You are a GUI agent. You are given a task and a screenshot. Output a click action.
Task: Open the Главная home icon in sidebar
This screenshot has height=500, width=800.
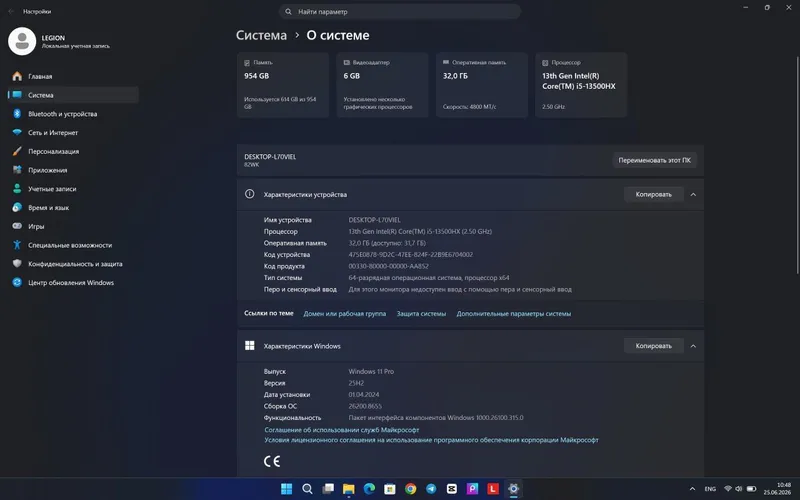click(17, 76)
